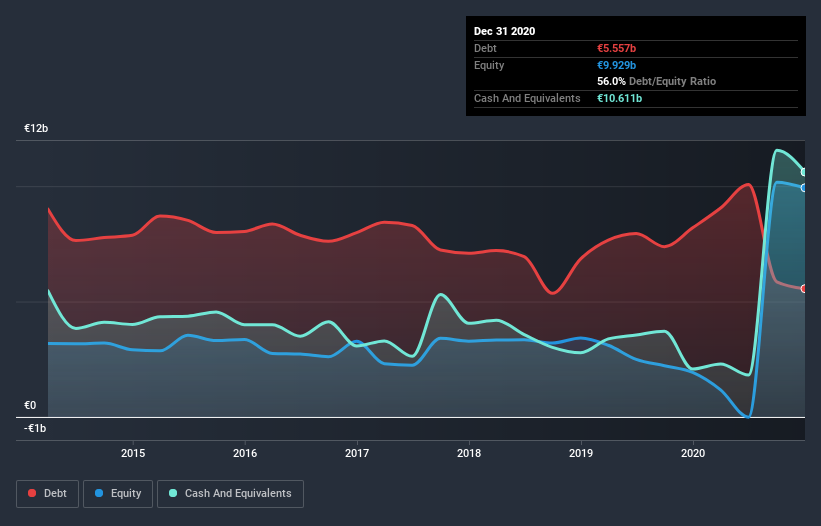Click the red Debt endpoint marker

coord(804,288)
